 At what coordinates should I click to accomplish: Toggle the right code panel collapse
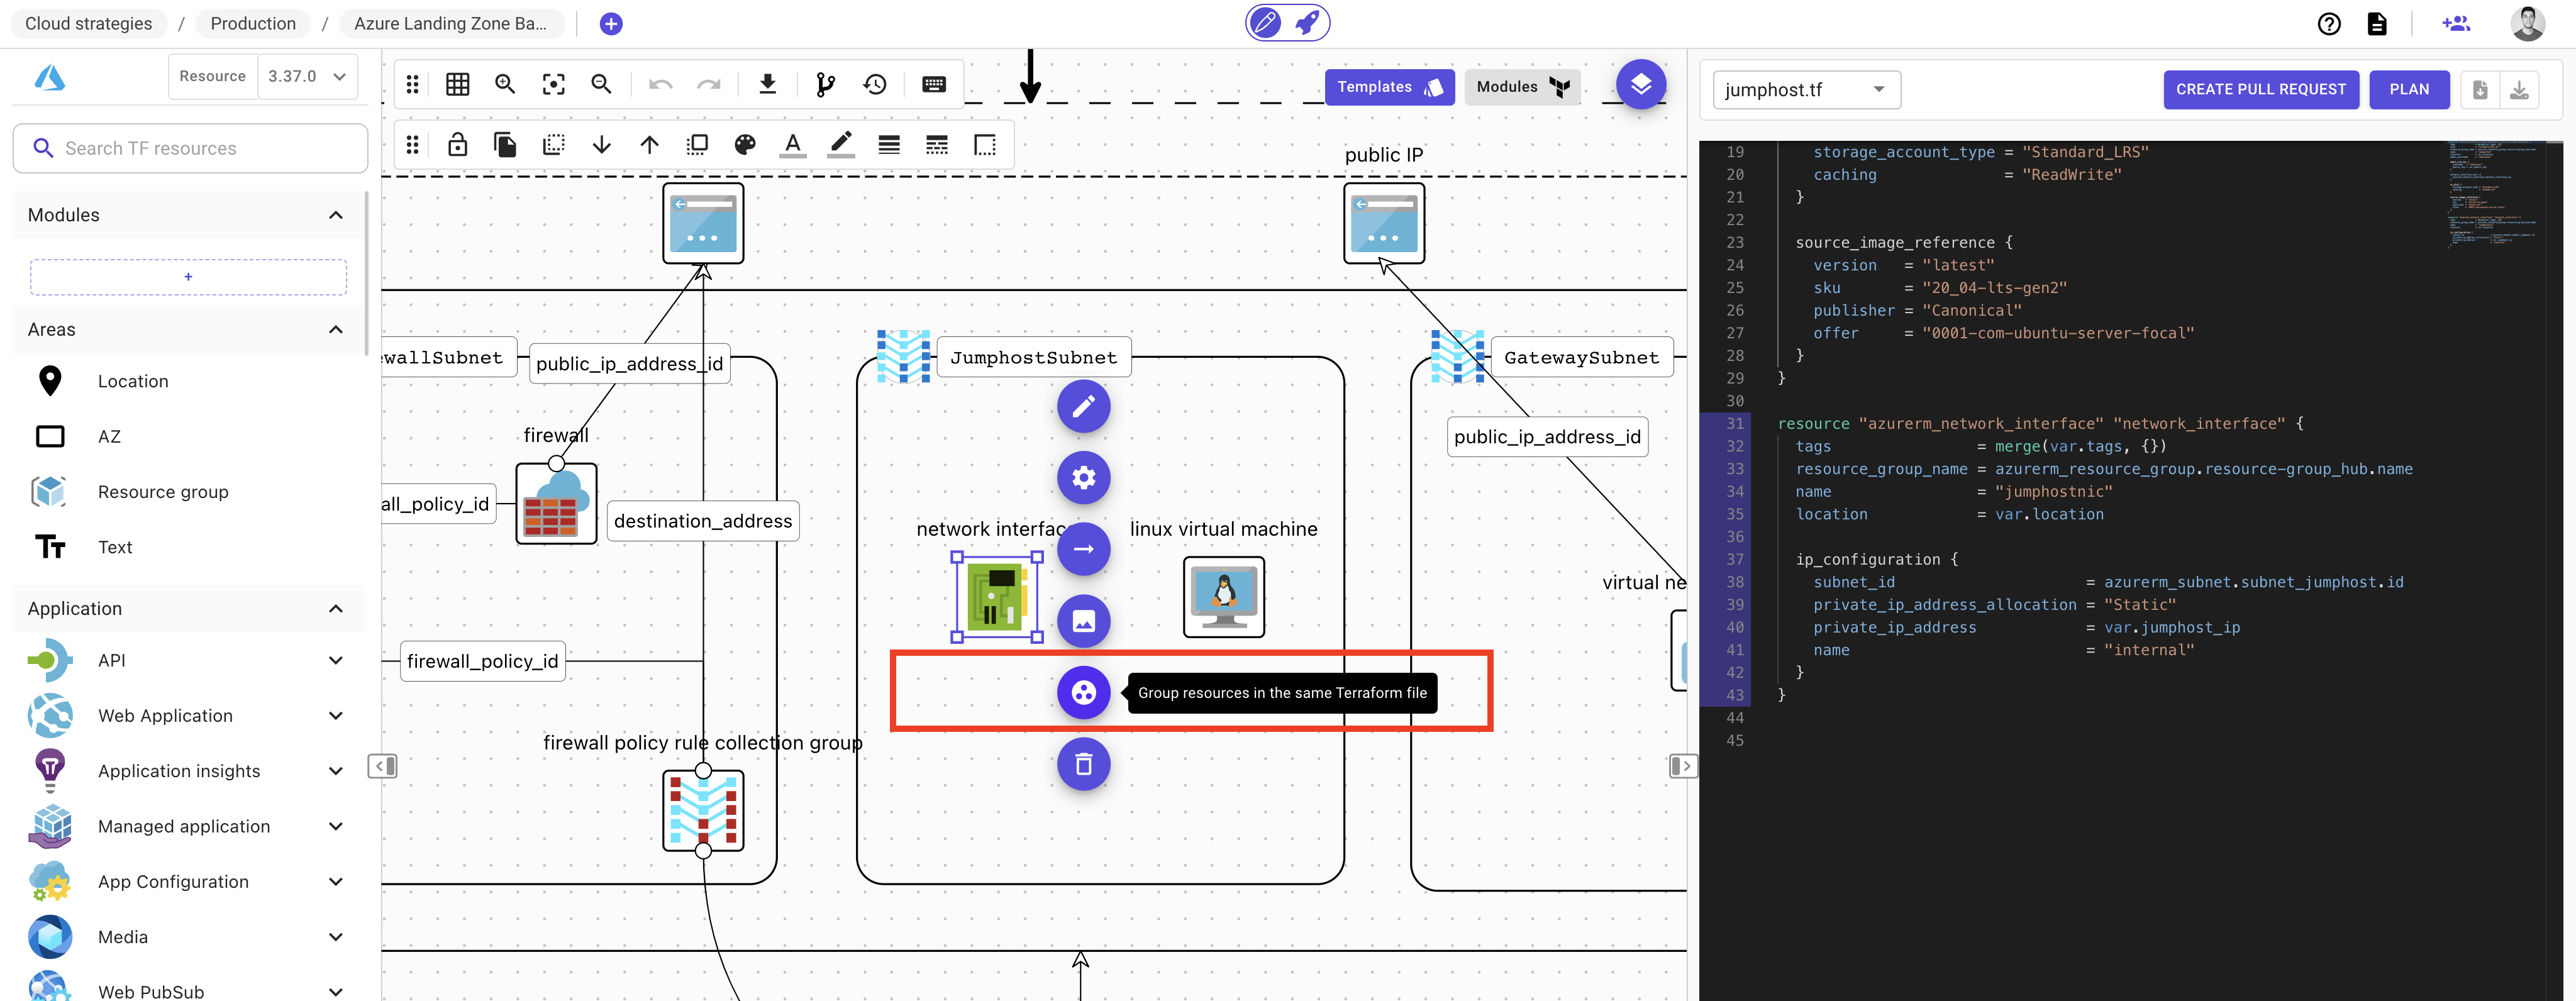1683,766
